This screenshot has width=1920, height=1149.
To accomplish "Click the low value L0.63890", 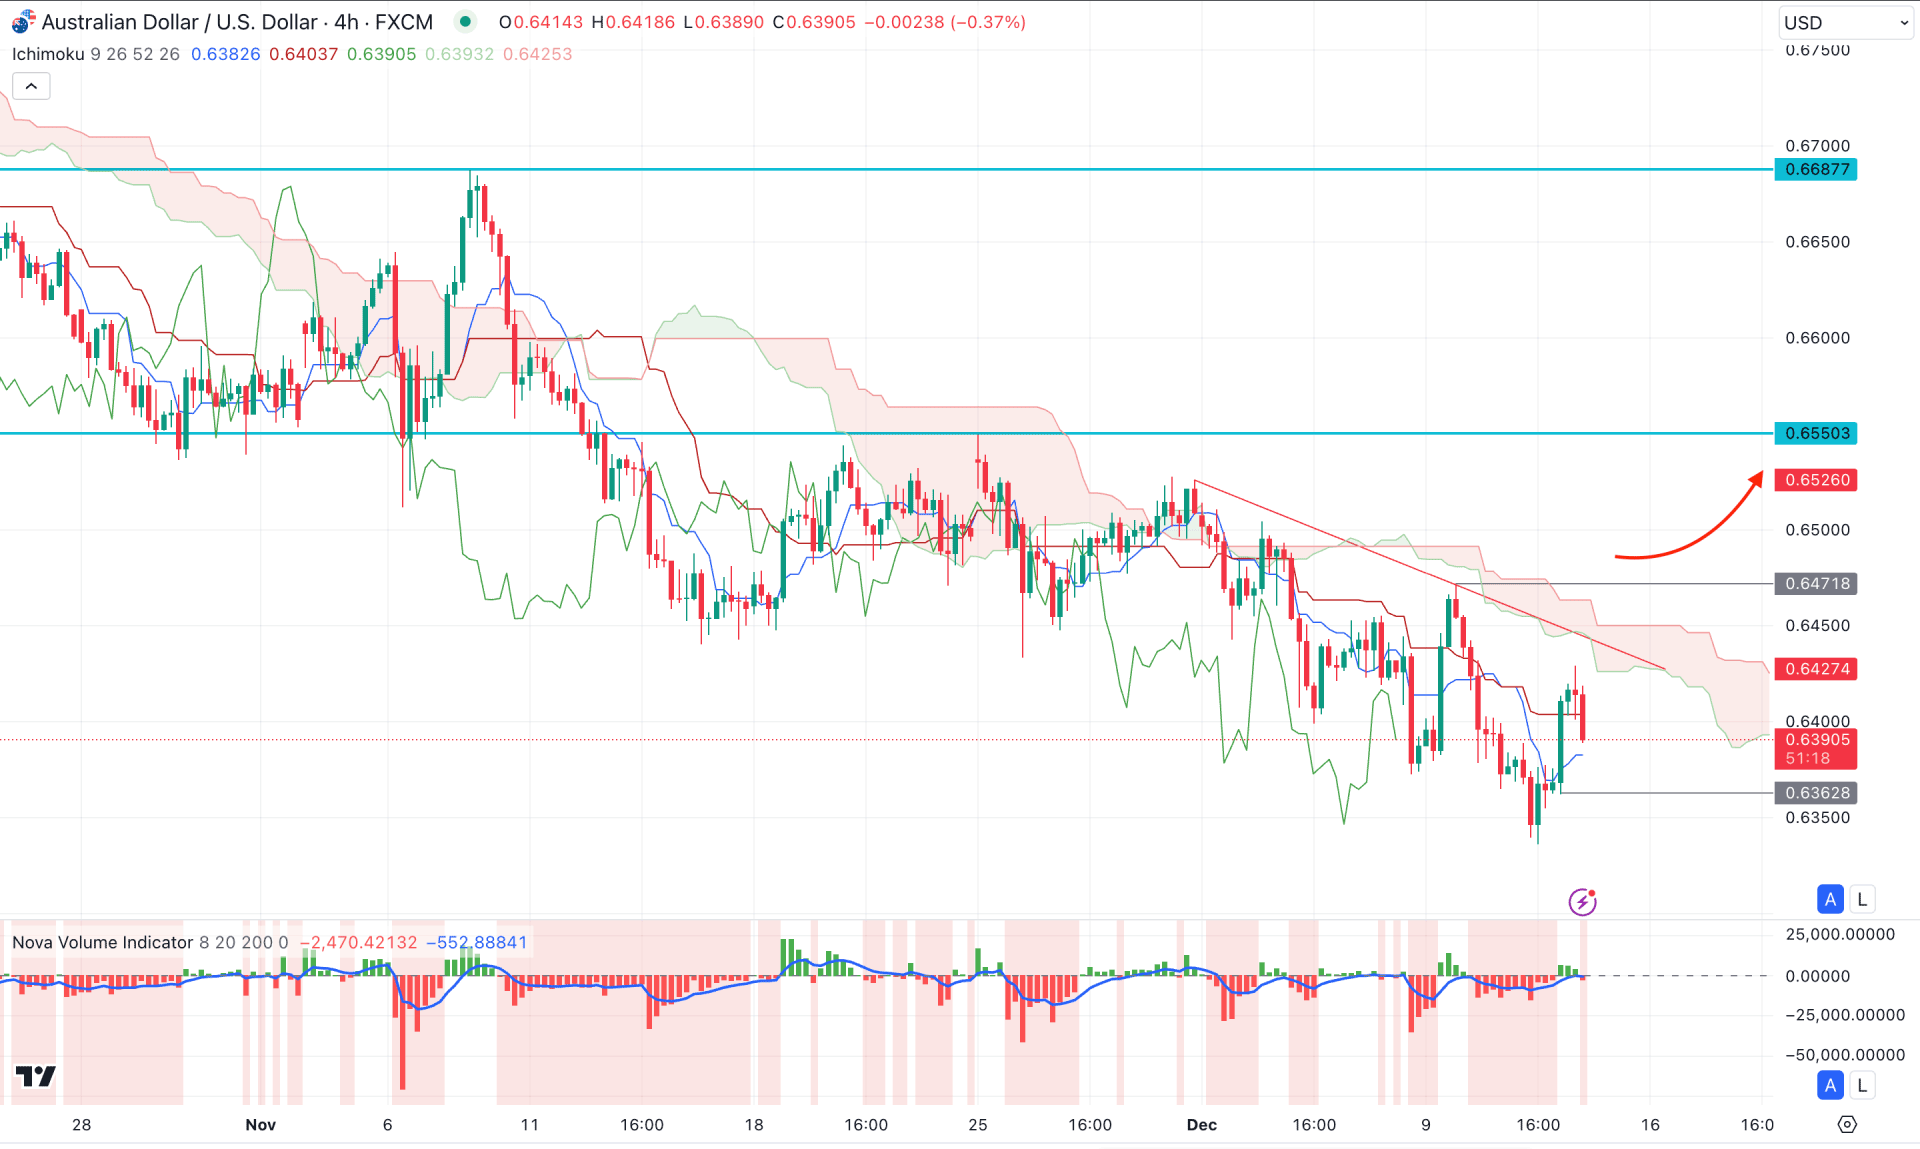I will pos(723,22).
